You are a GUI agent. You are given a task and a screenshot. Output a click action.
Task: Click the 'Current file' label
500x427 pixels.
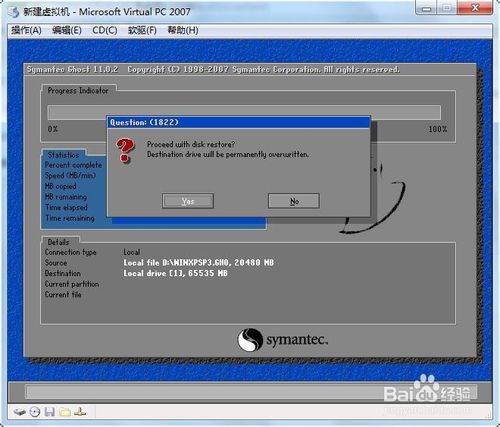pyautogui.click(x=63, y=295)
